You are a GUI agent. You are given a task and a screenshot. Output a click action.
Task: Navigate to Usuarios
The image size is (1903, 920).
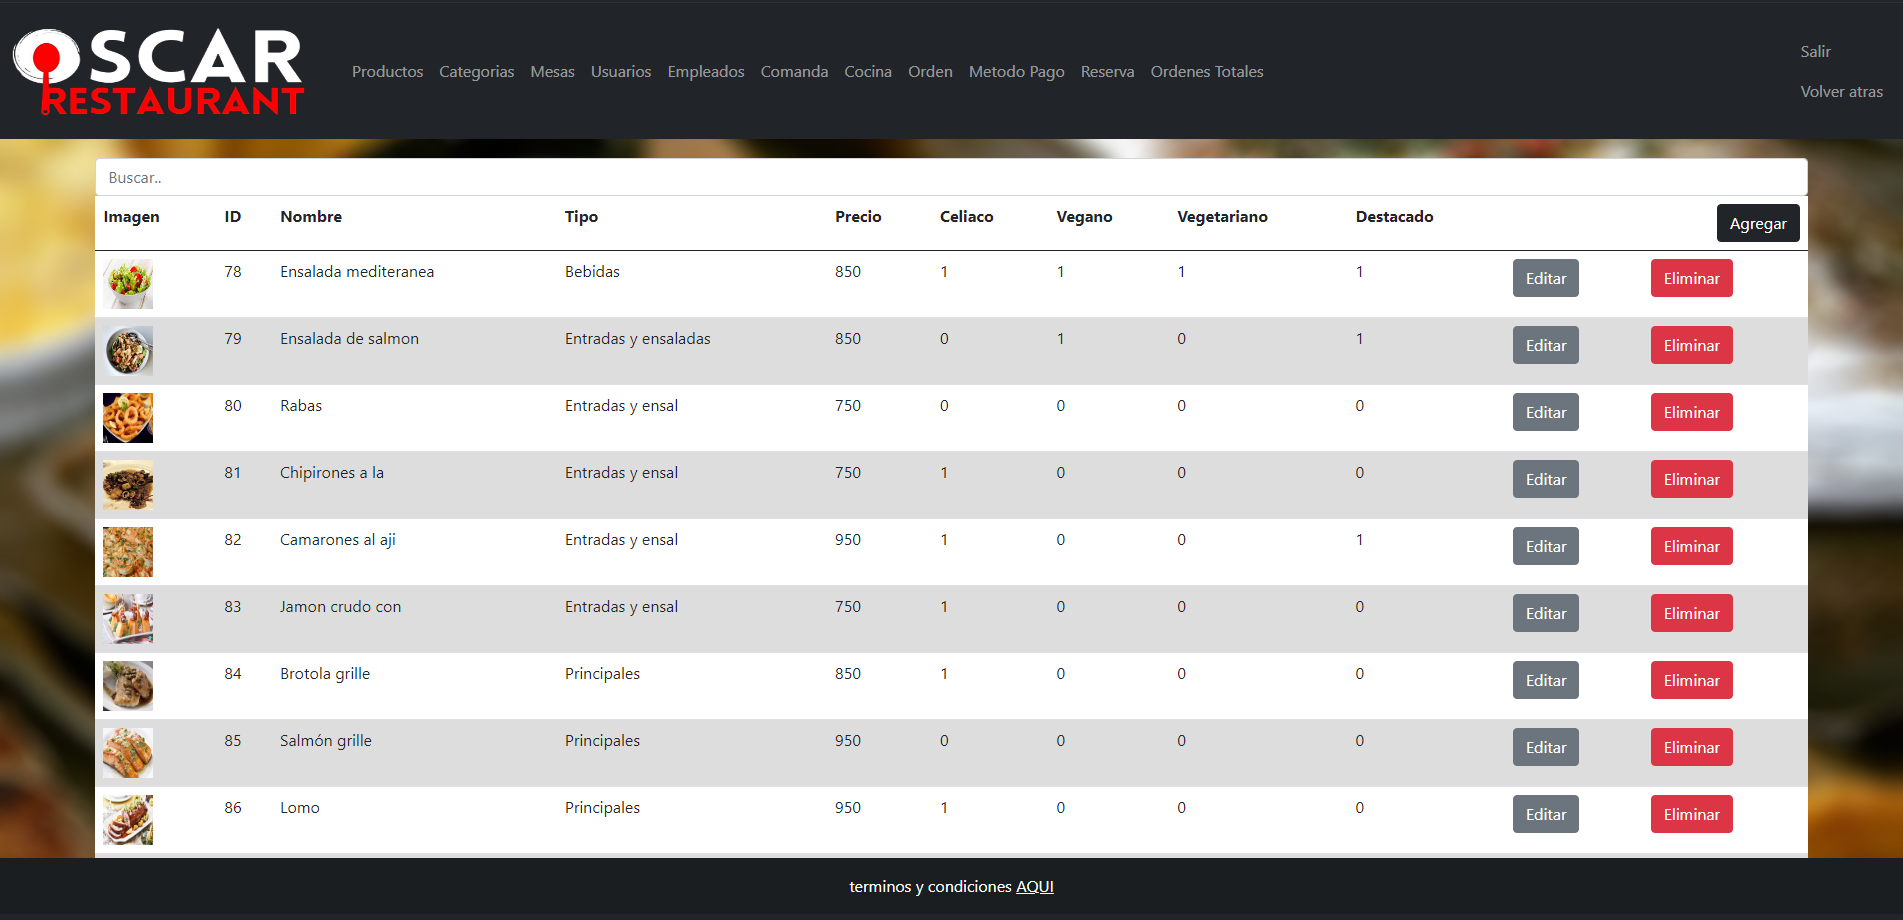point(621,72)
